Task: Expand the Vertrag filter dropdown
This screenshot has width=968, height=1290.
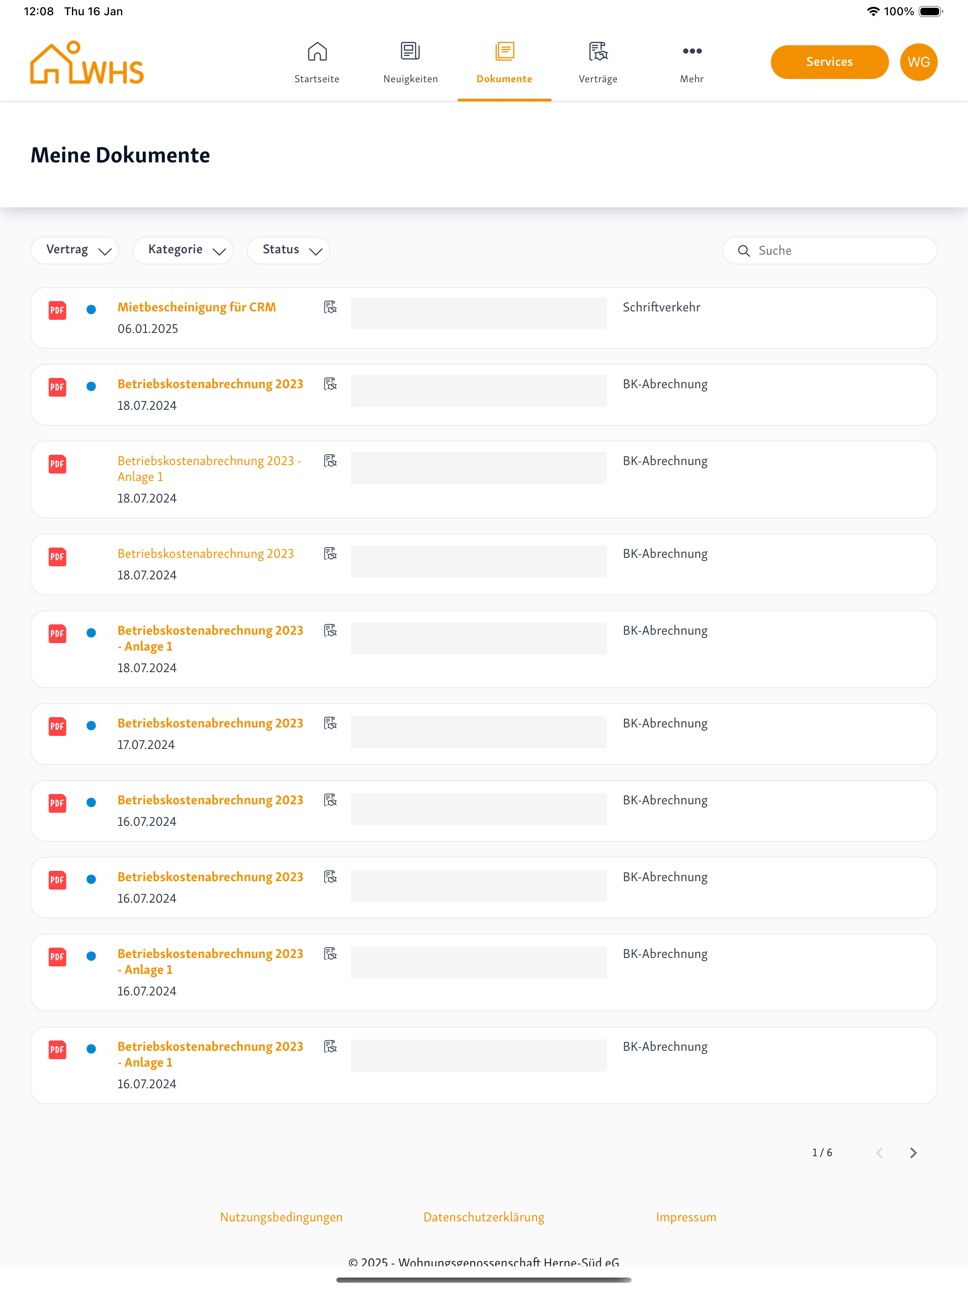Action: (x=75, y=250)
